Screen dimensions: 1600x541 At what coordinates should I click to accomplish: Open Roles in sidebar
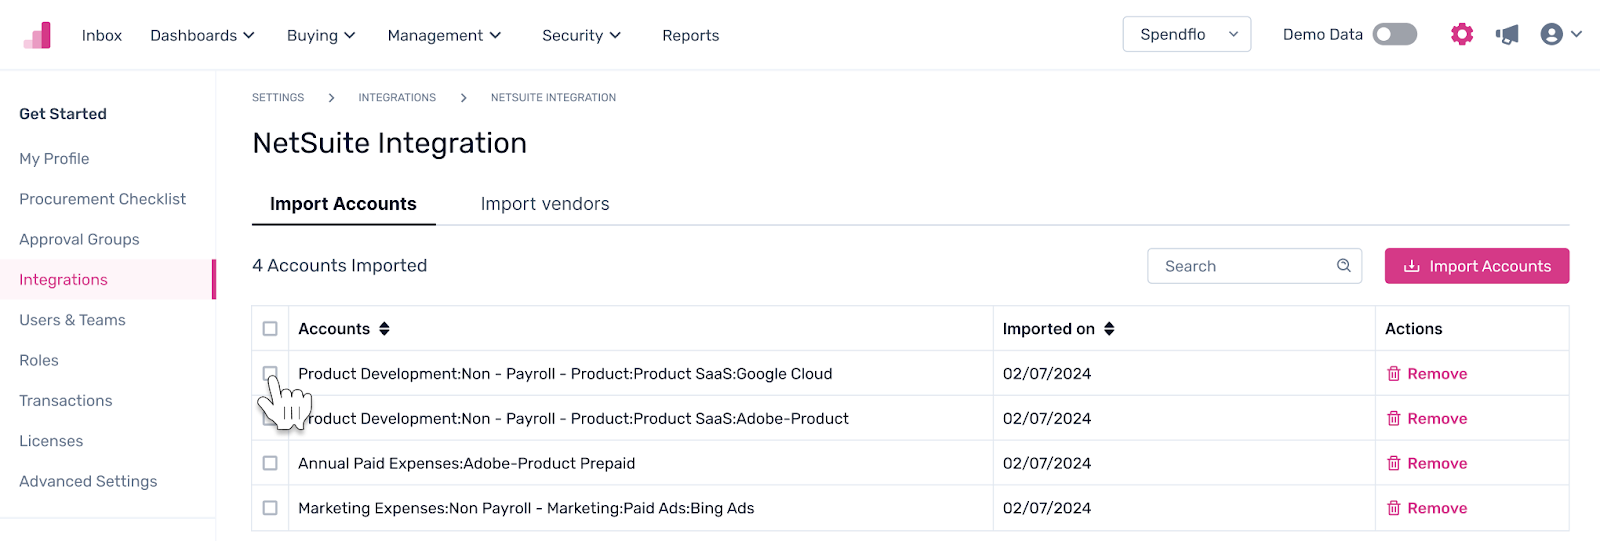[39, 361]
